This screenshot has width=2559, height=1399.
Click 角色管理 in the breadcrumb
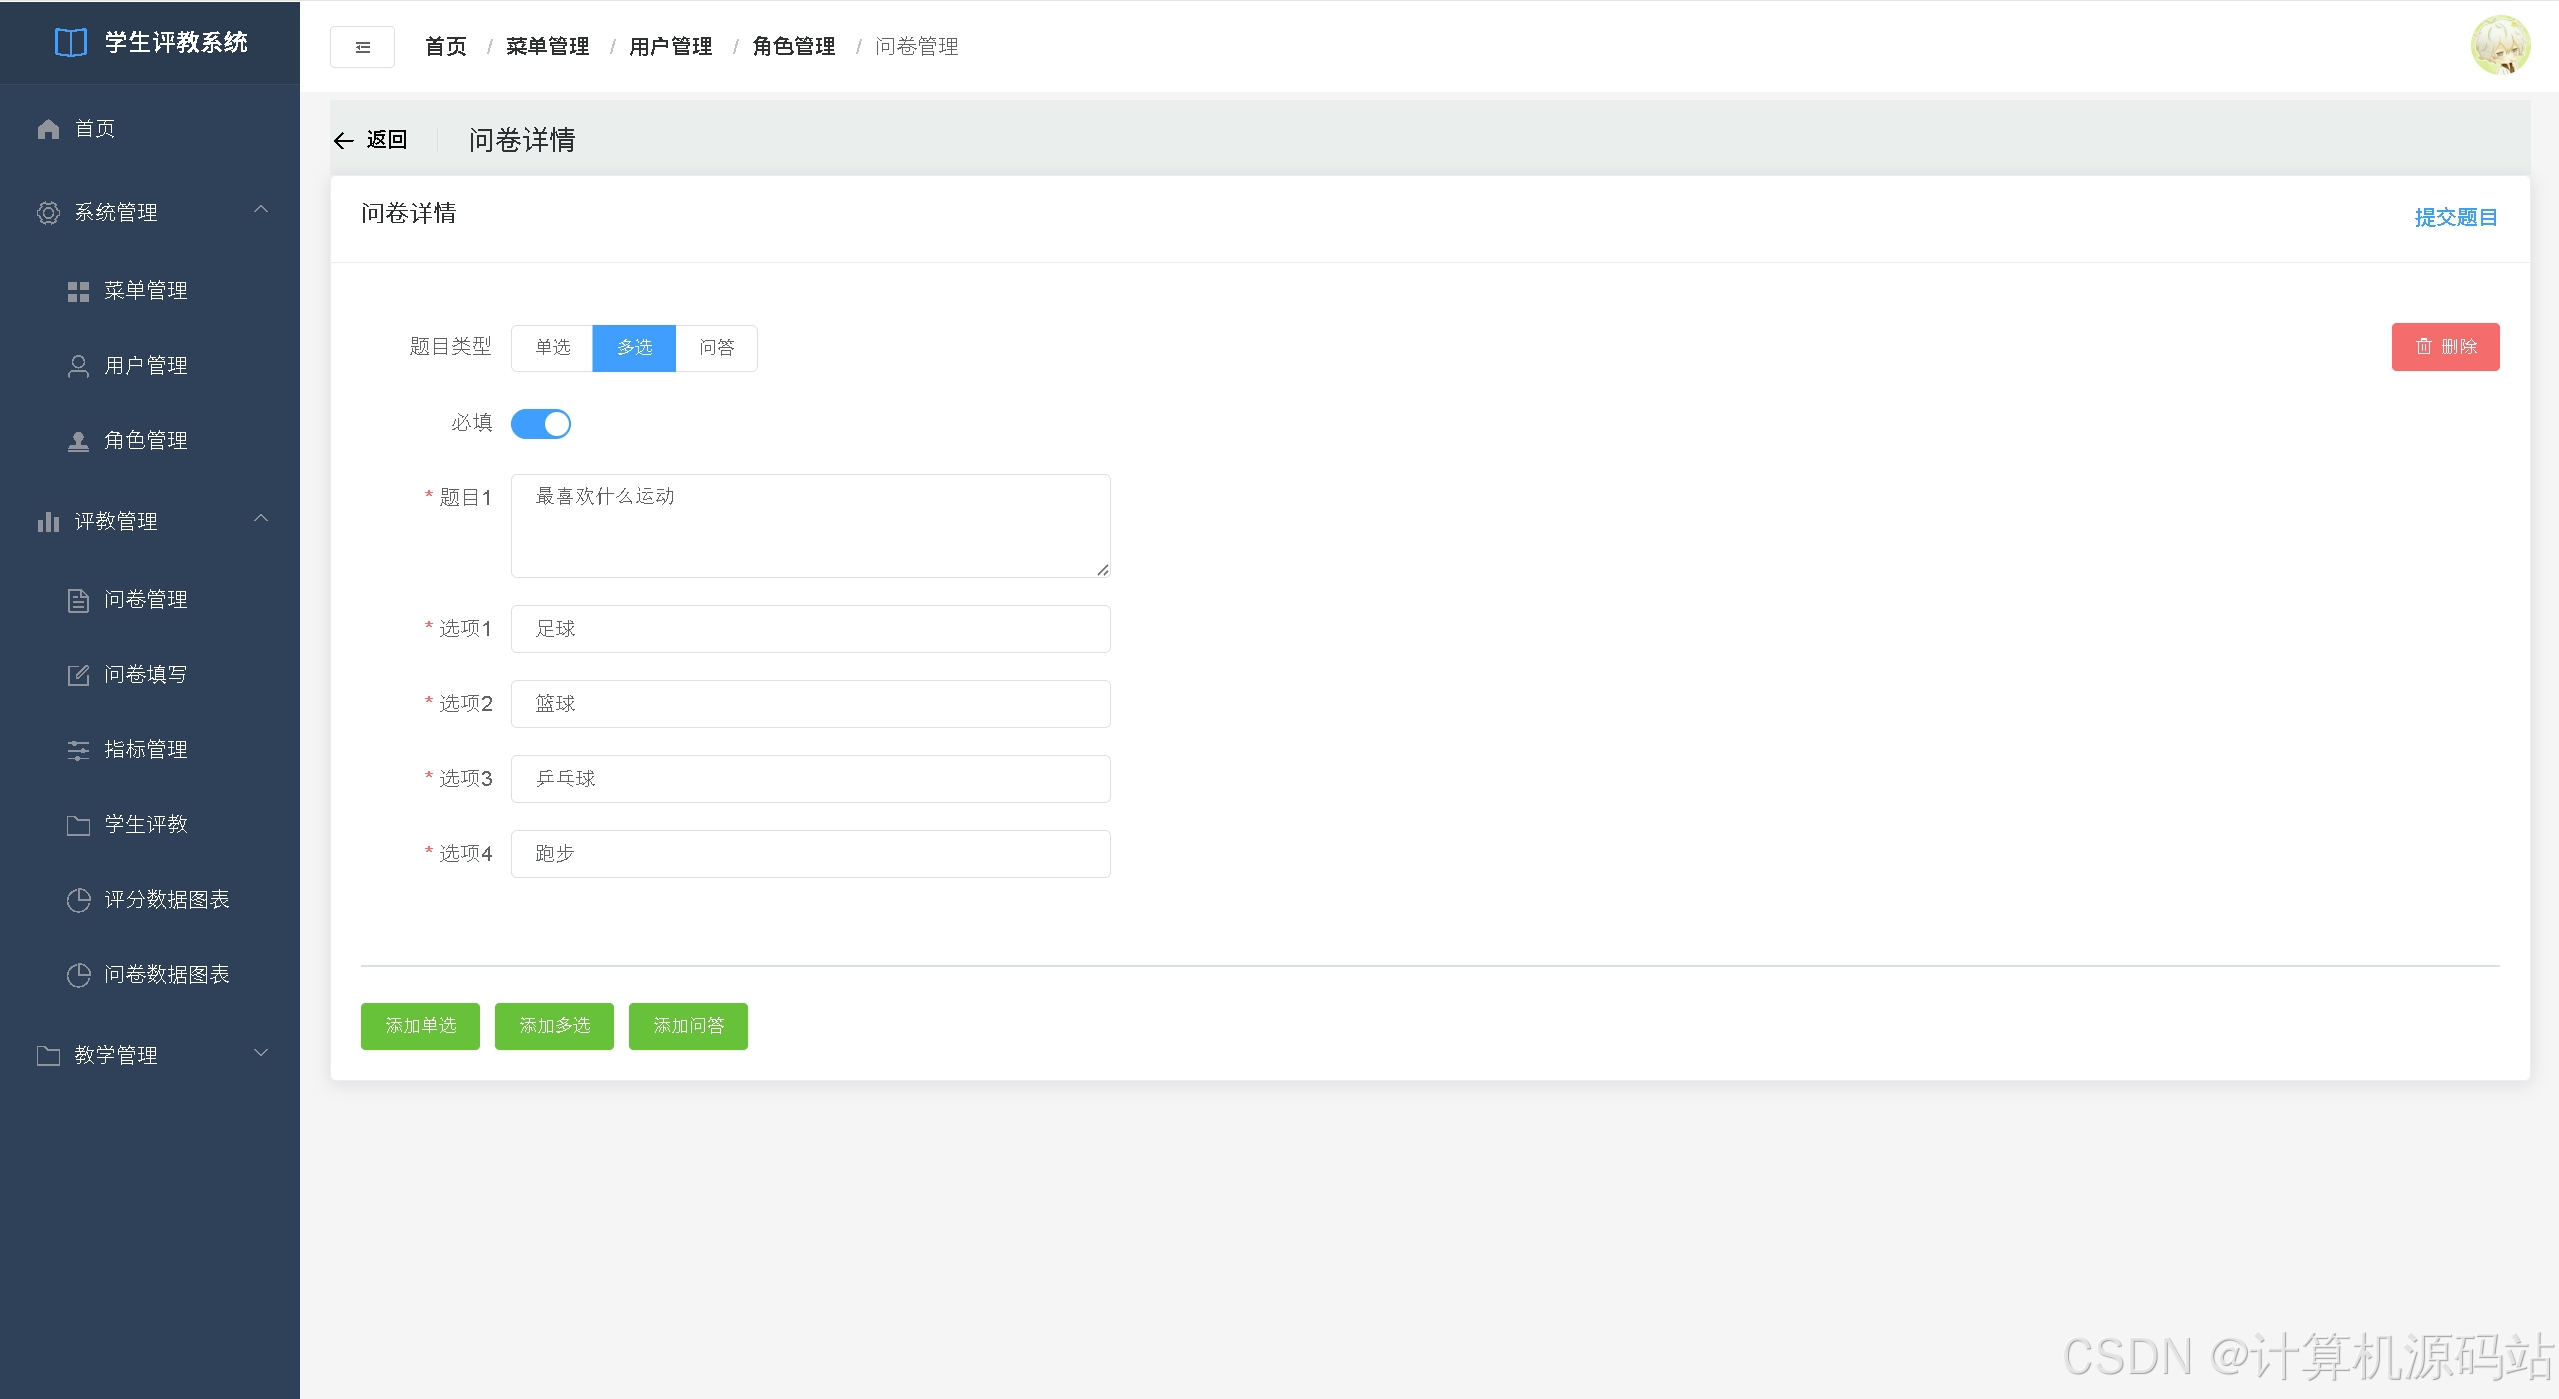click(x=794, y=47)
